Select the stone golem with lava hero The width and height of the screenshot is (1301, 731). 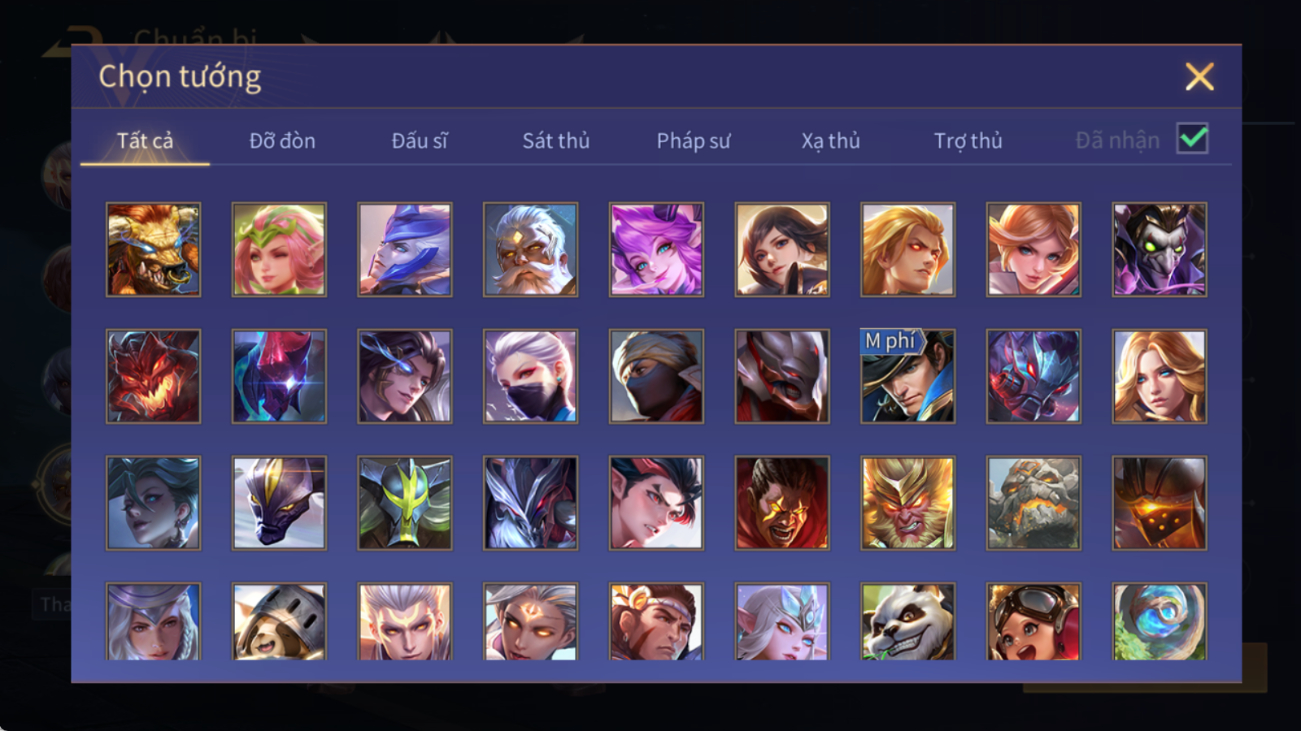click(x=1033, y=503)
